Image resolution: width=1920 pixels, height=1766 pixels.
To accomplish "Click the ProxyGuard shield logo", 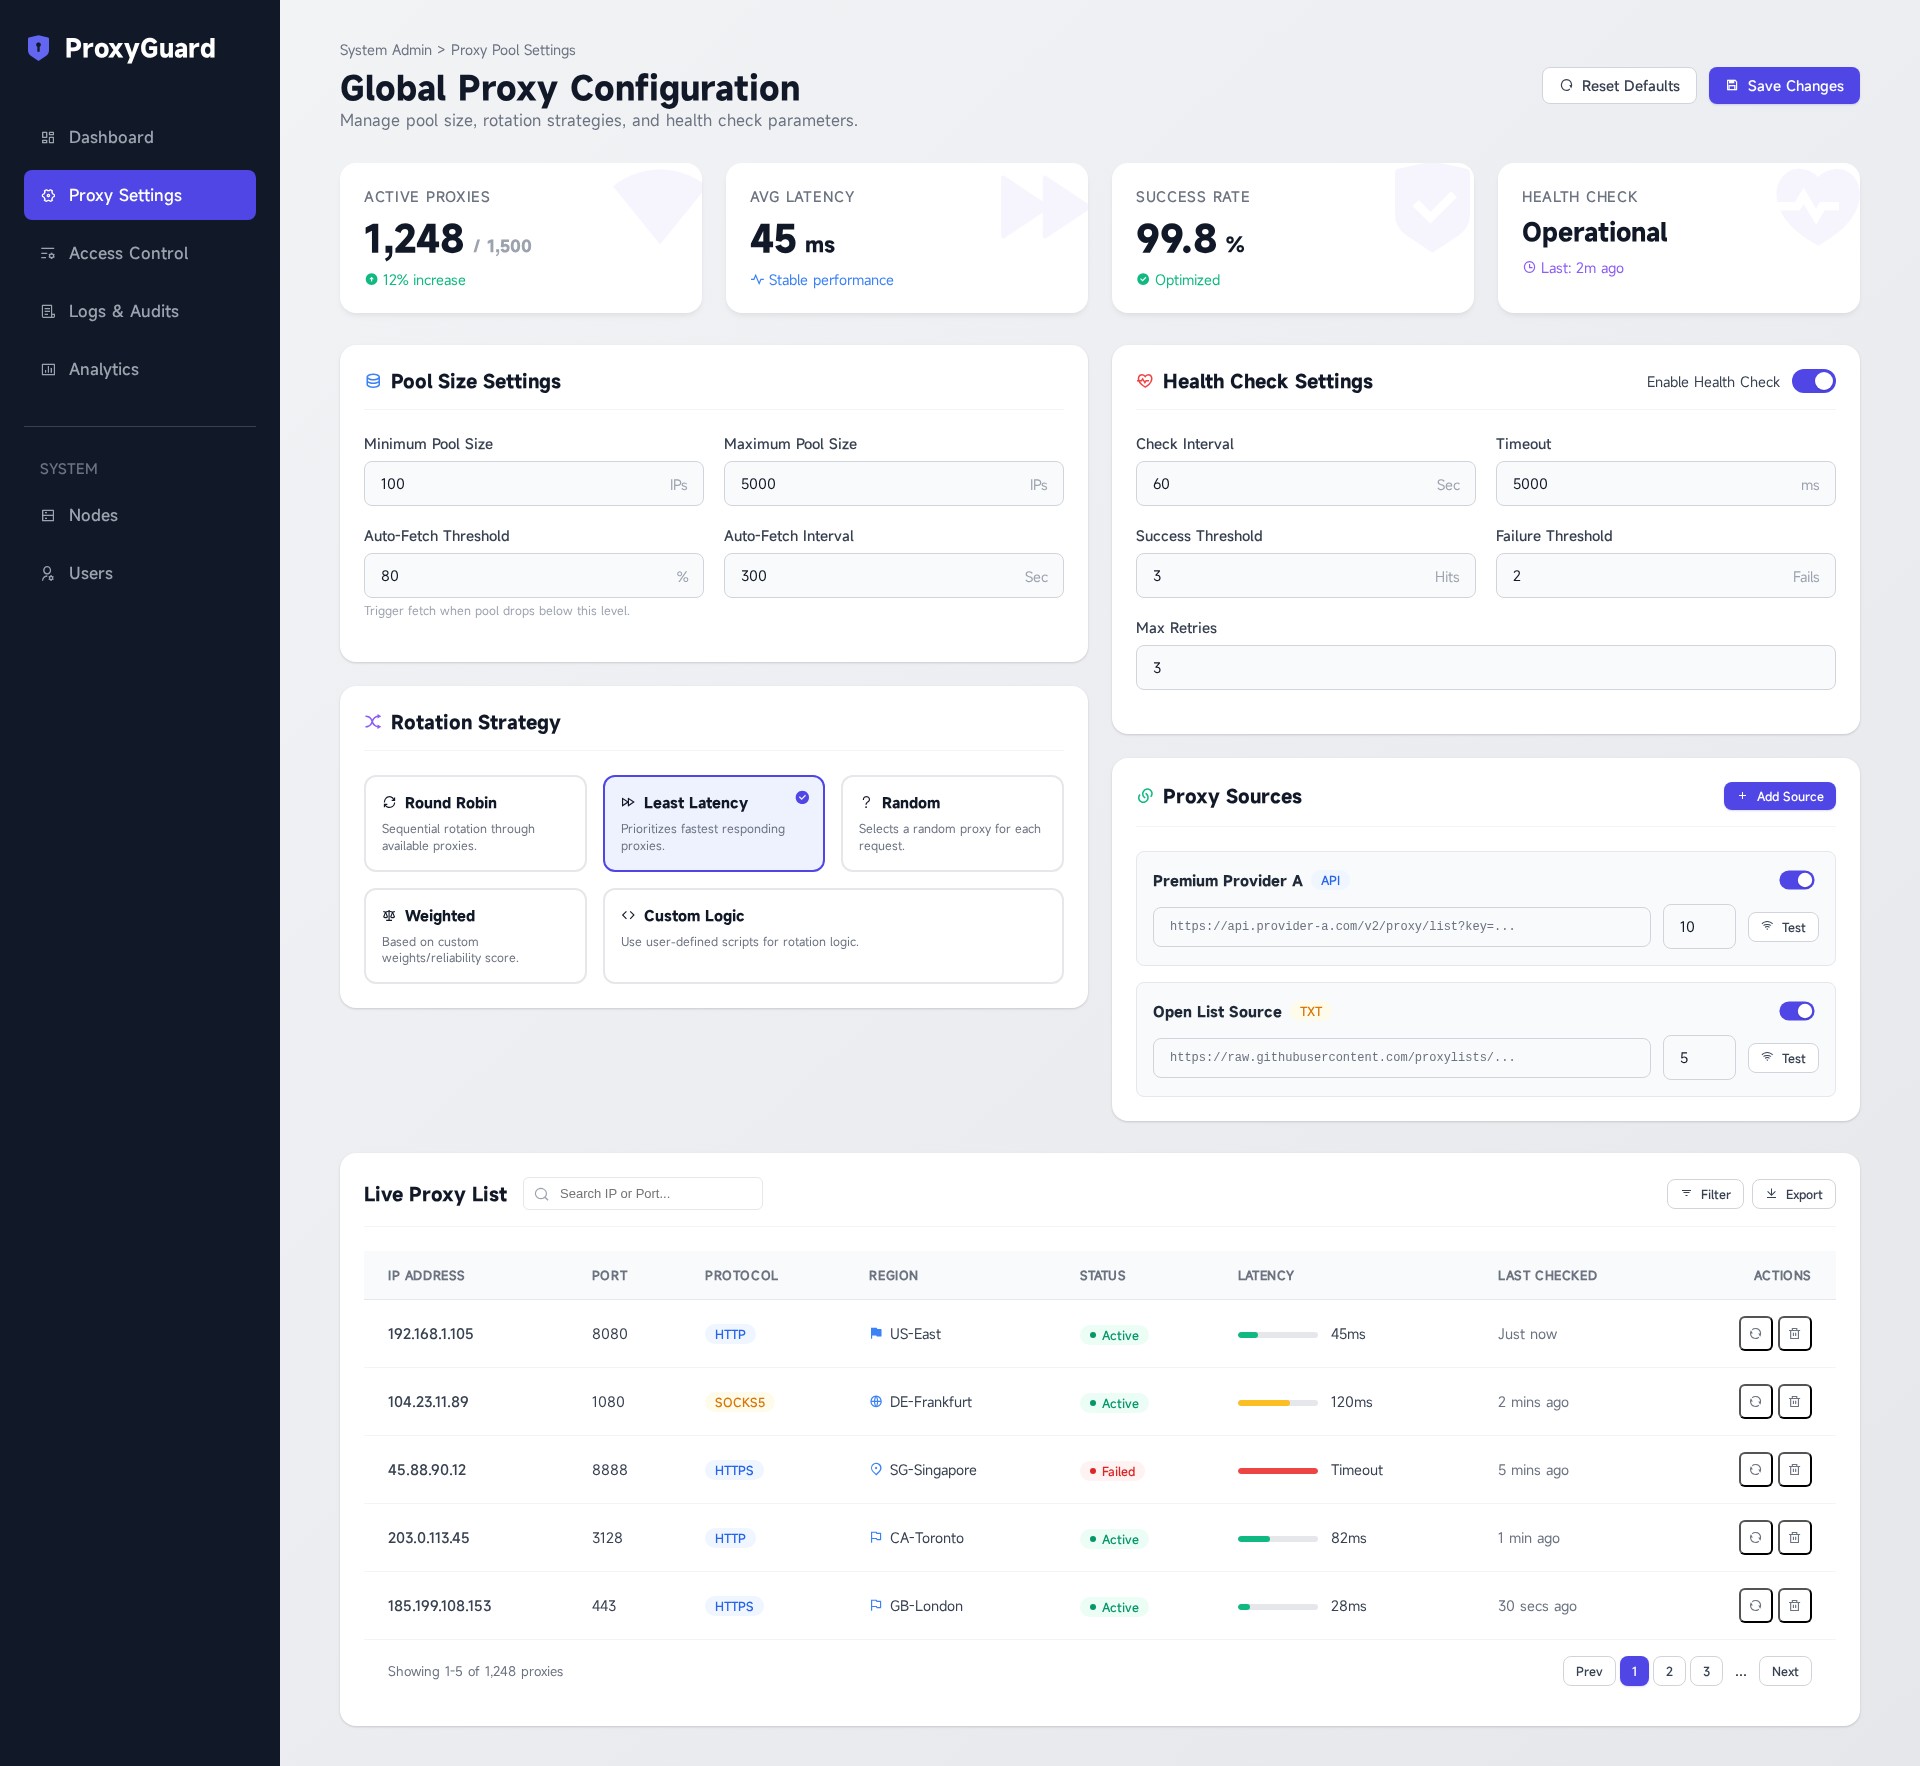I will pyautogui.click(x=38, y=48).
